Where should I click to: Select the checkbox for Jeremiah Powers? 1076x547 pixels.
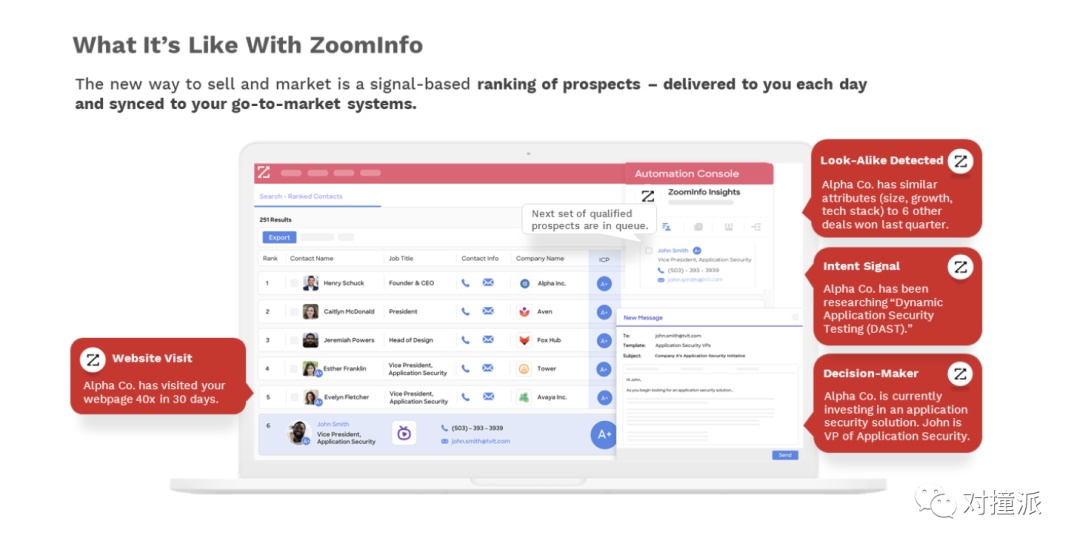294,340
